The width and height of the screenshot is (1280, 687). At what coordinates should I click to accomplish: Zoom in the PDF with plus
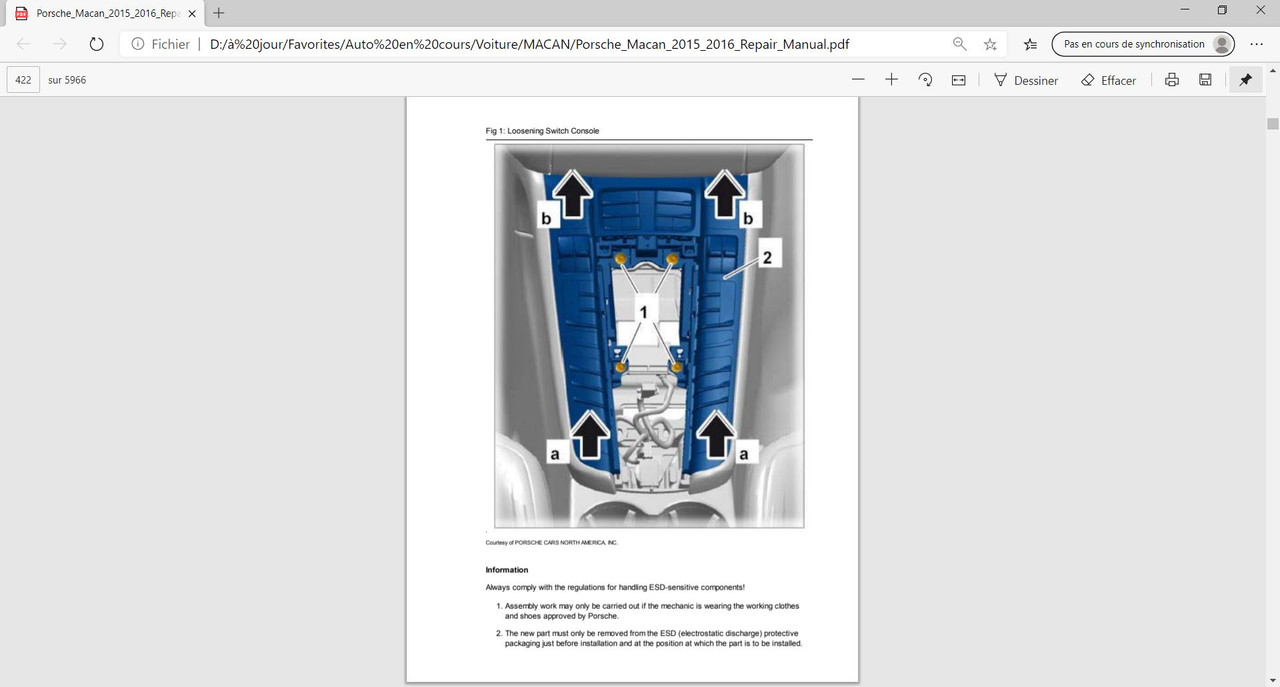[x=891, y=80]
